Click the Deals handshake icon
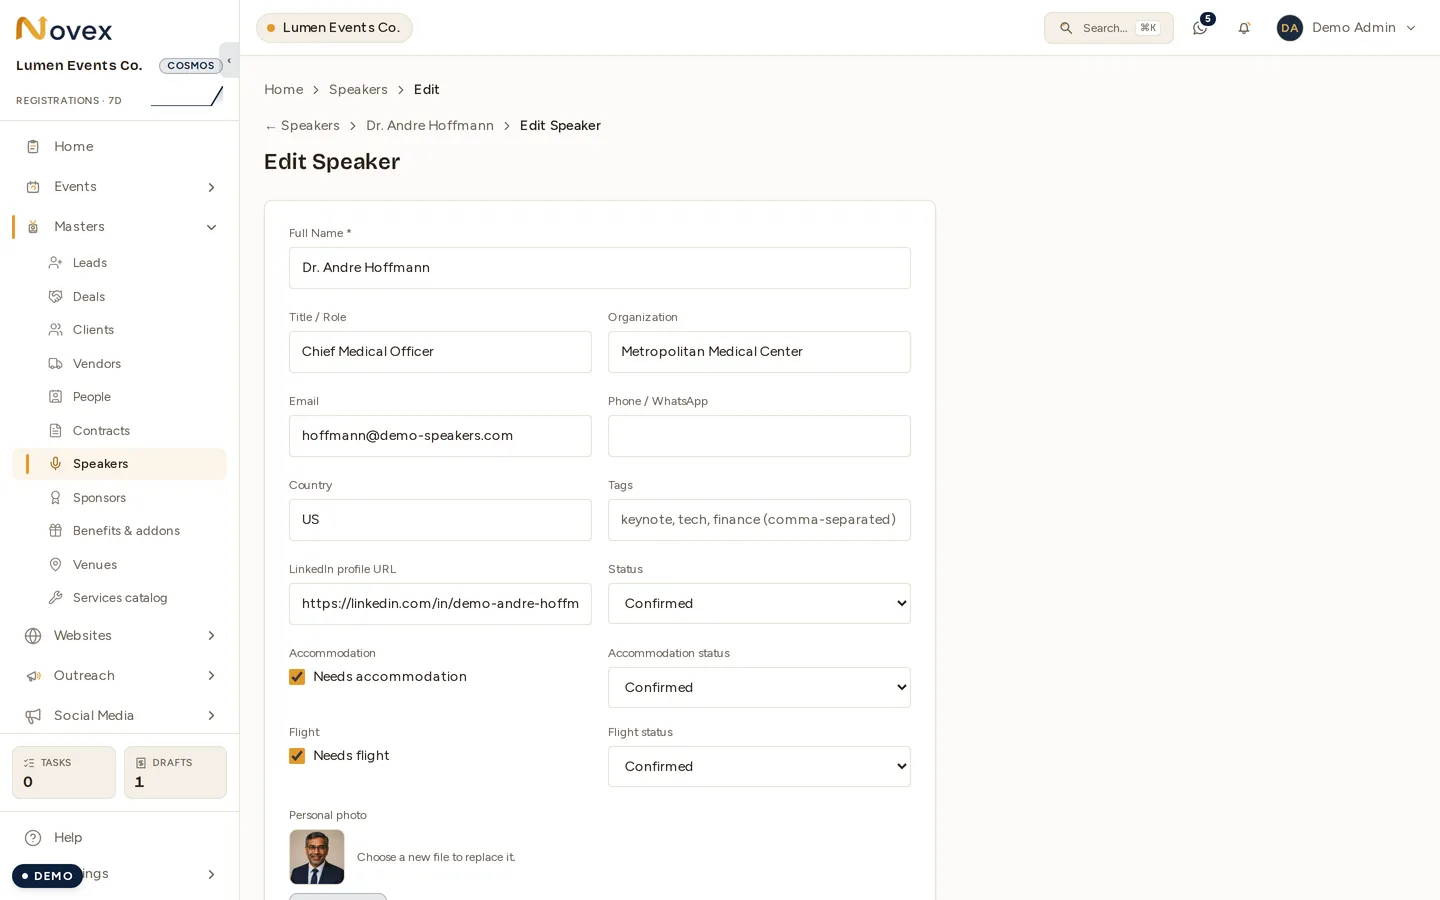 (56, 297)
